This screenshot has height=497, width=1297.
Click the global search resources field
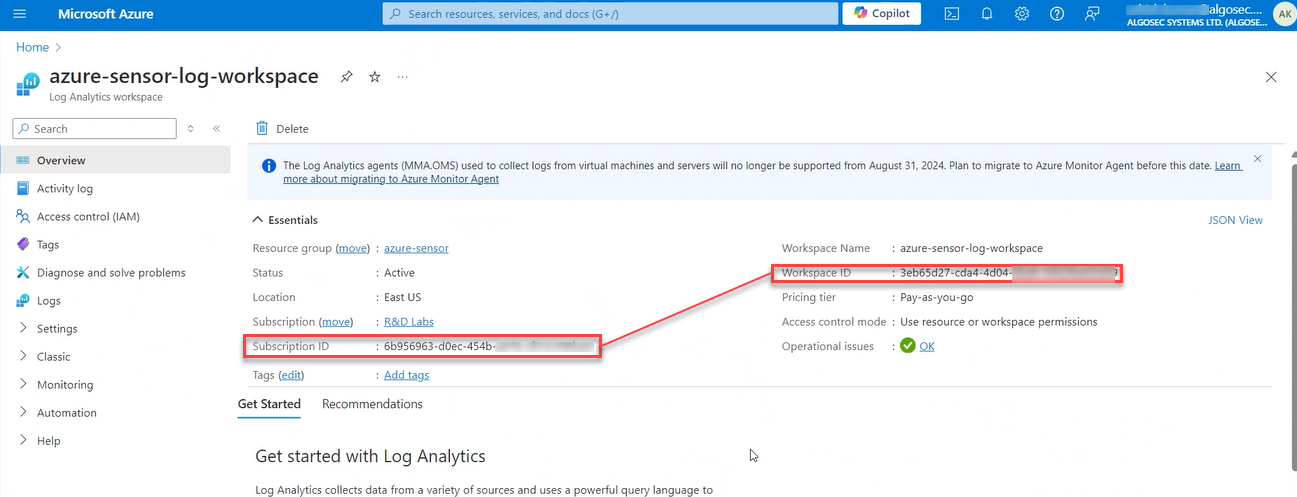click(610, 14)
